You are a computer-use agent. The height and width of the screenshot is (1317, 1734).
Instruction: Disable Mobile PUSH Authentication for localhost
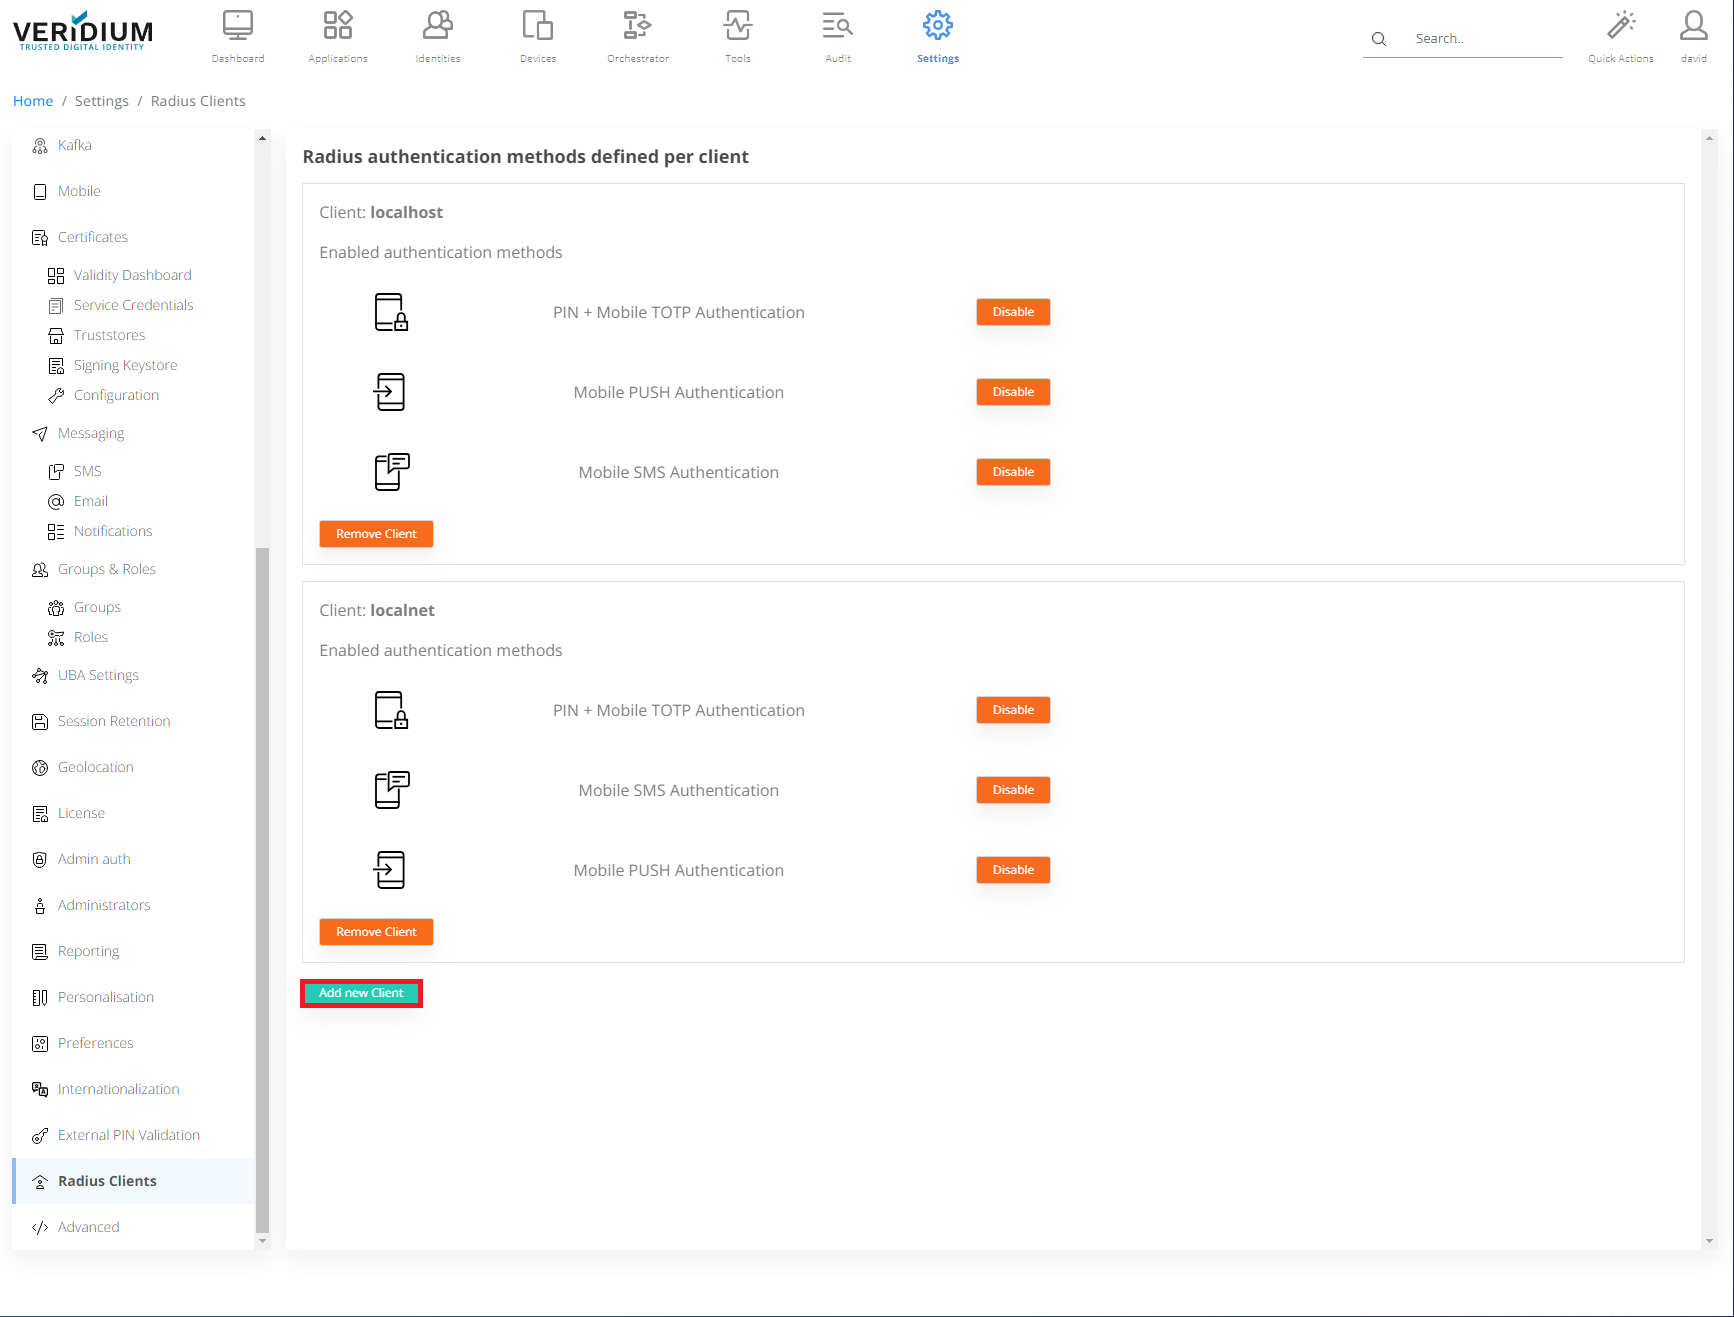point(1013,392)
